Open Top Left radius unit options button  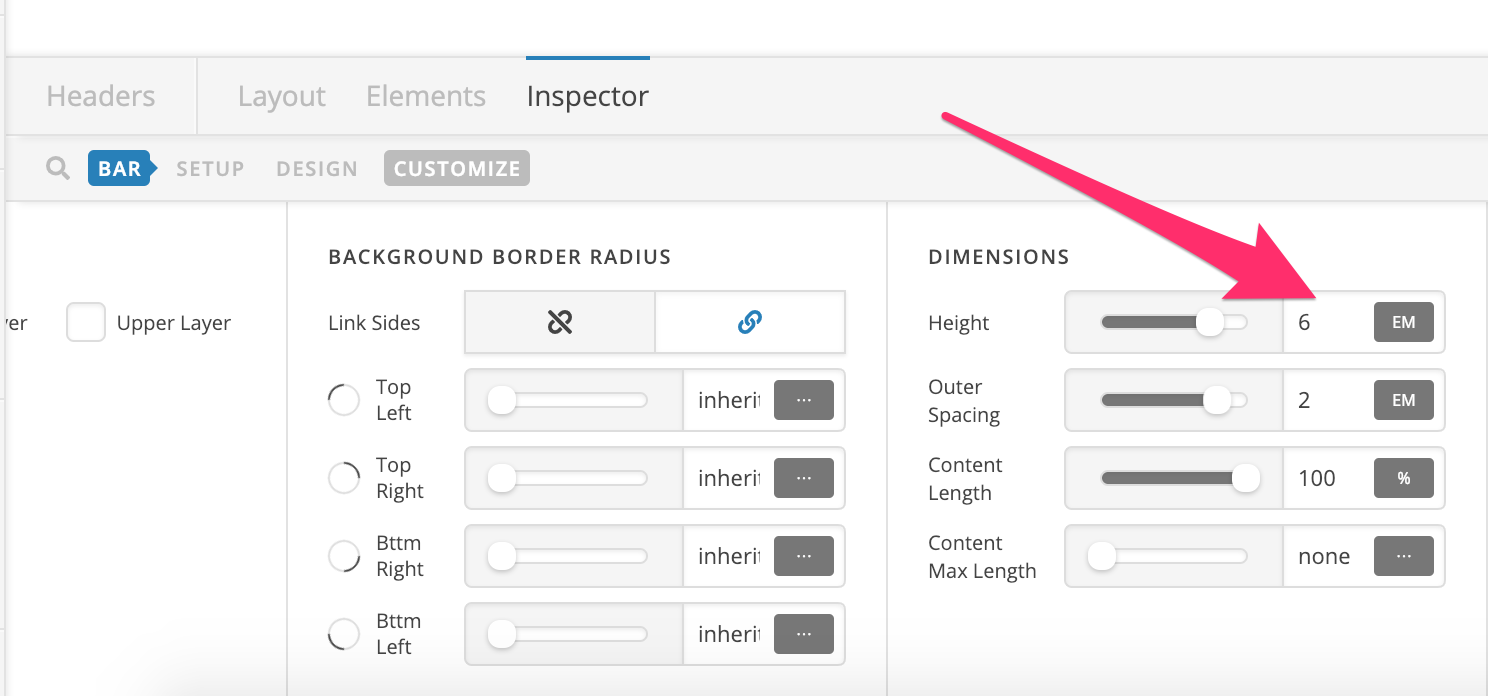pos(804,400)
